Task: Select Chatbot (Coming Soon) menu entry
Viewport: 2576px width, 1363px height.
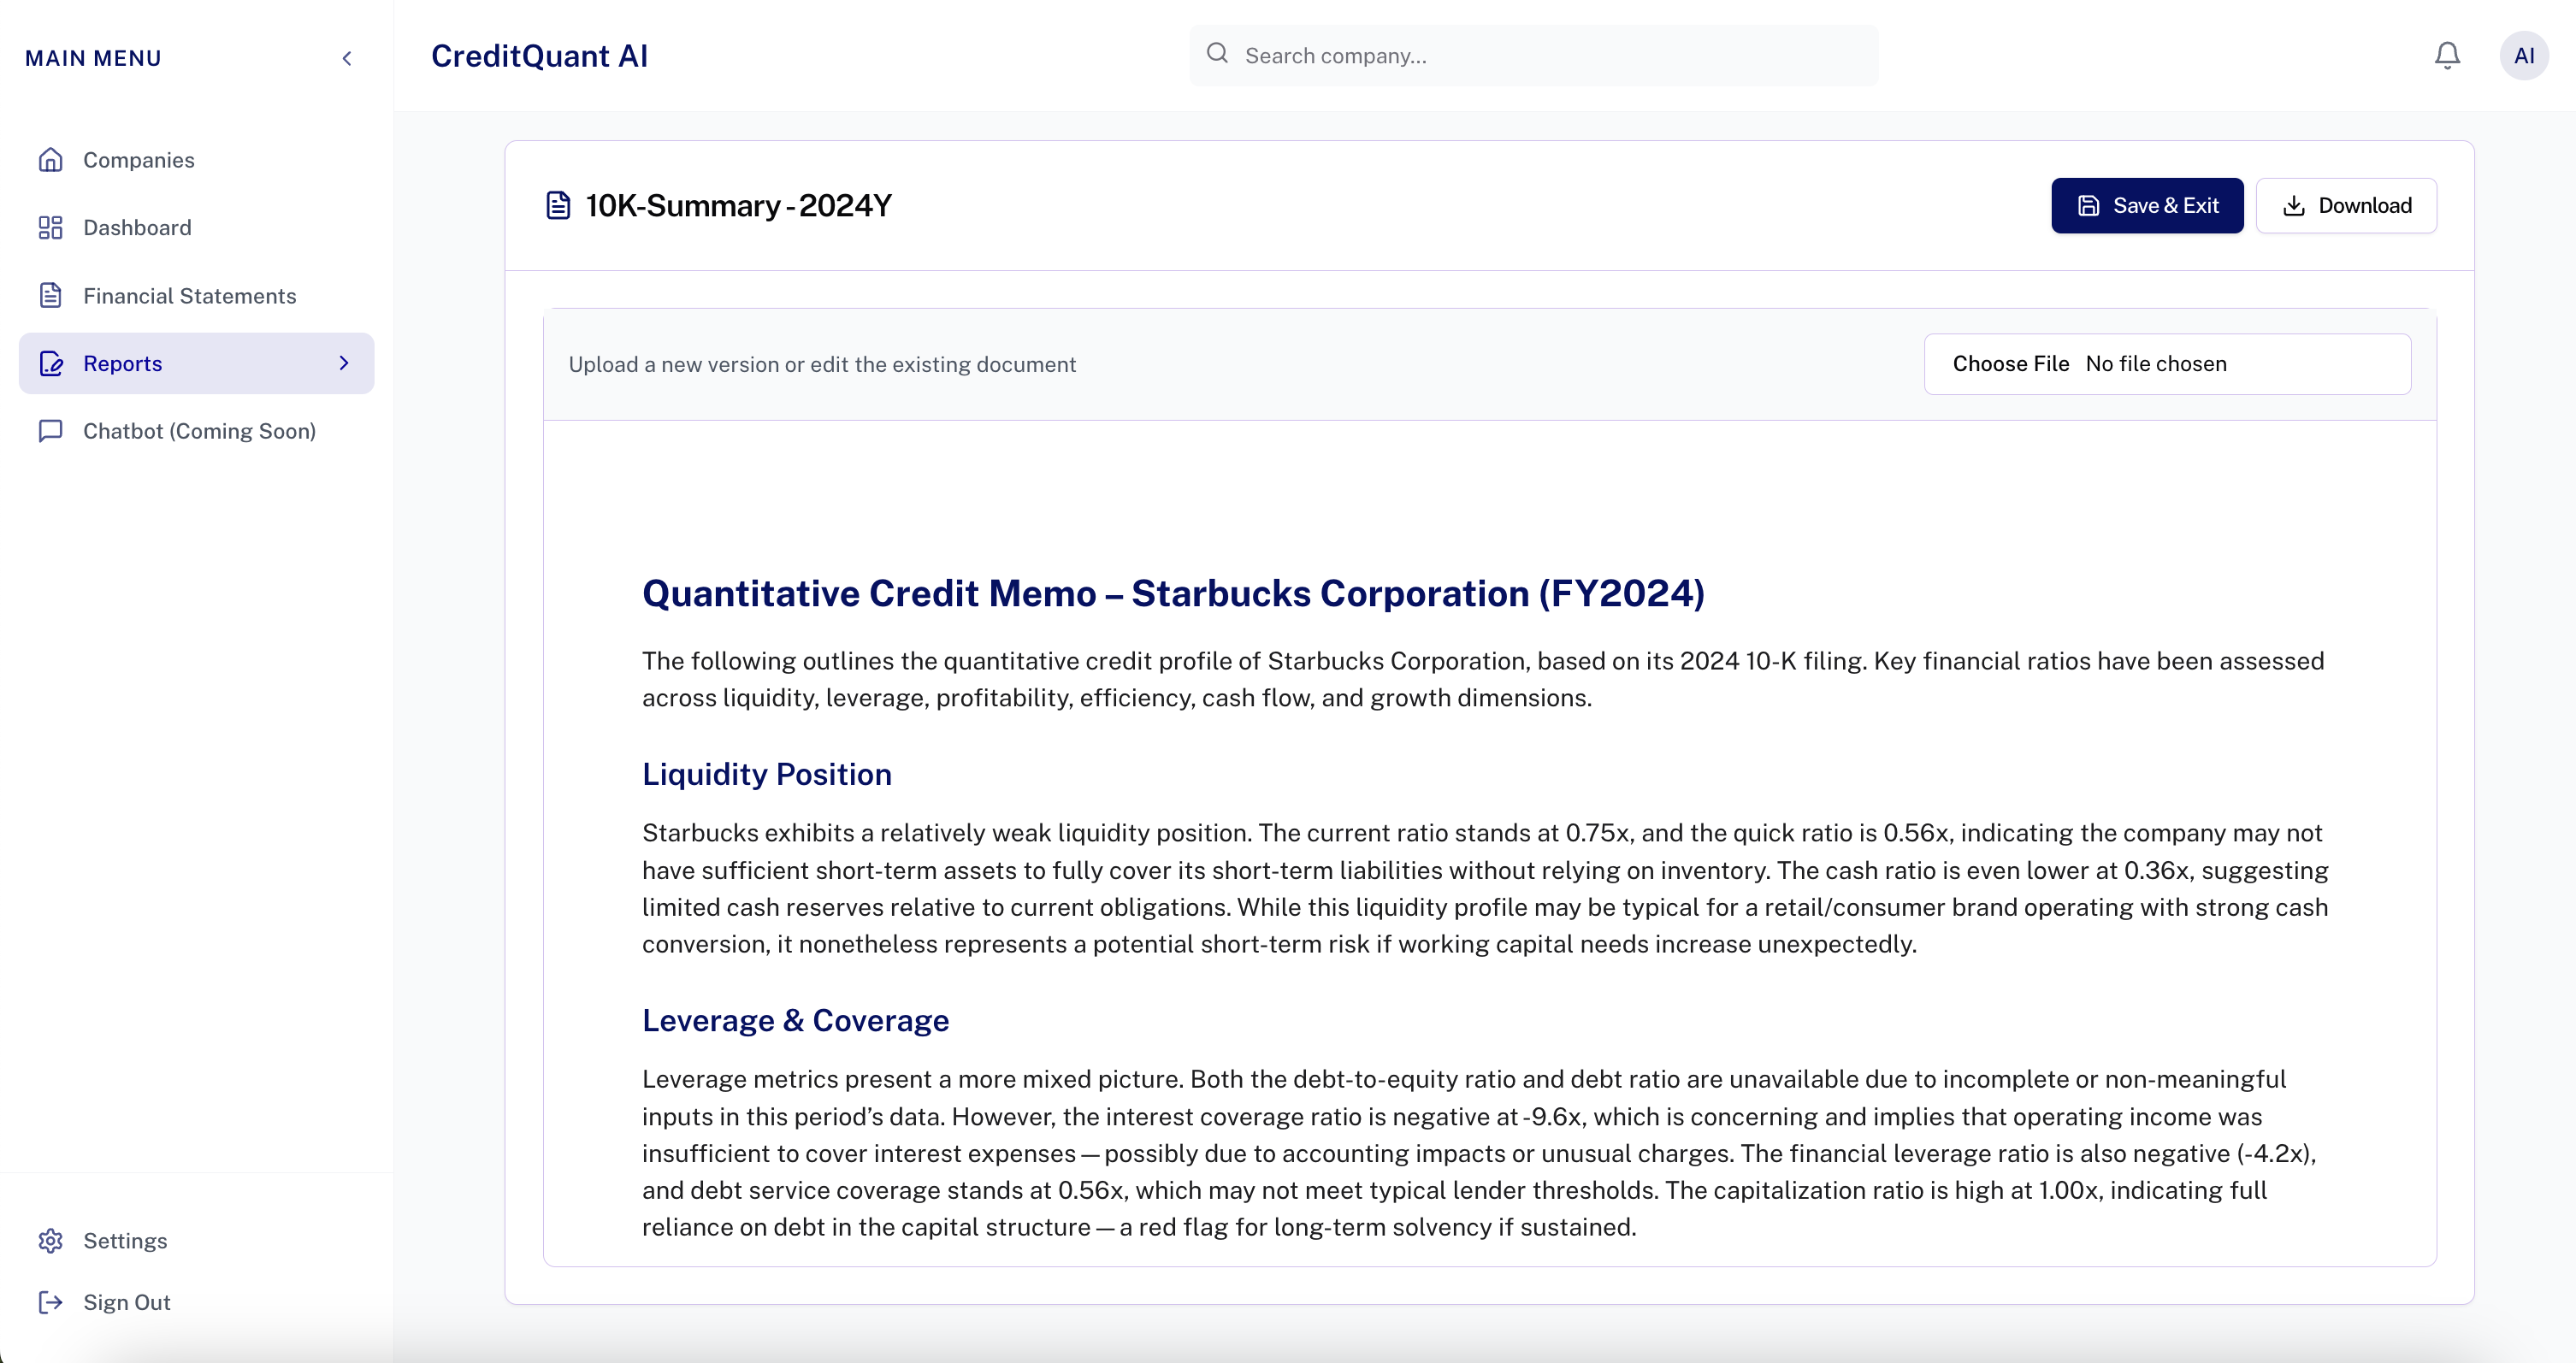Action: click(x=199, y=431)
